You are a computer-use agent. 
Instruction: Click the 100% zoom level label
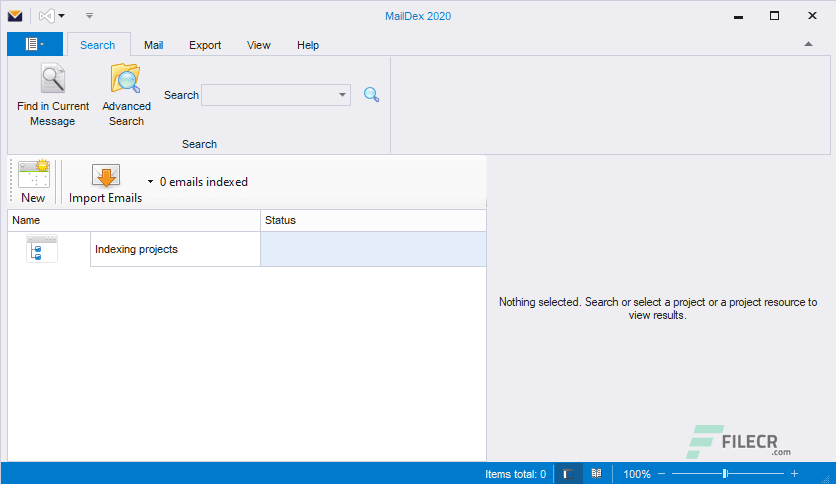click(637, 474)
